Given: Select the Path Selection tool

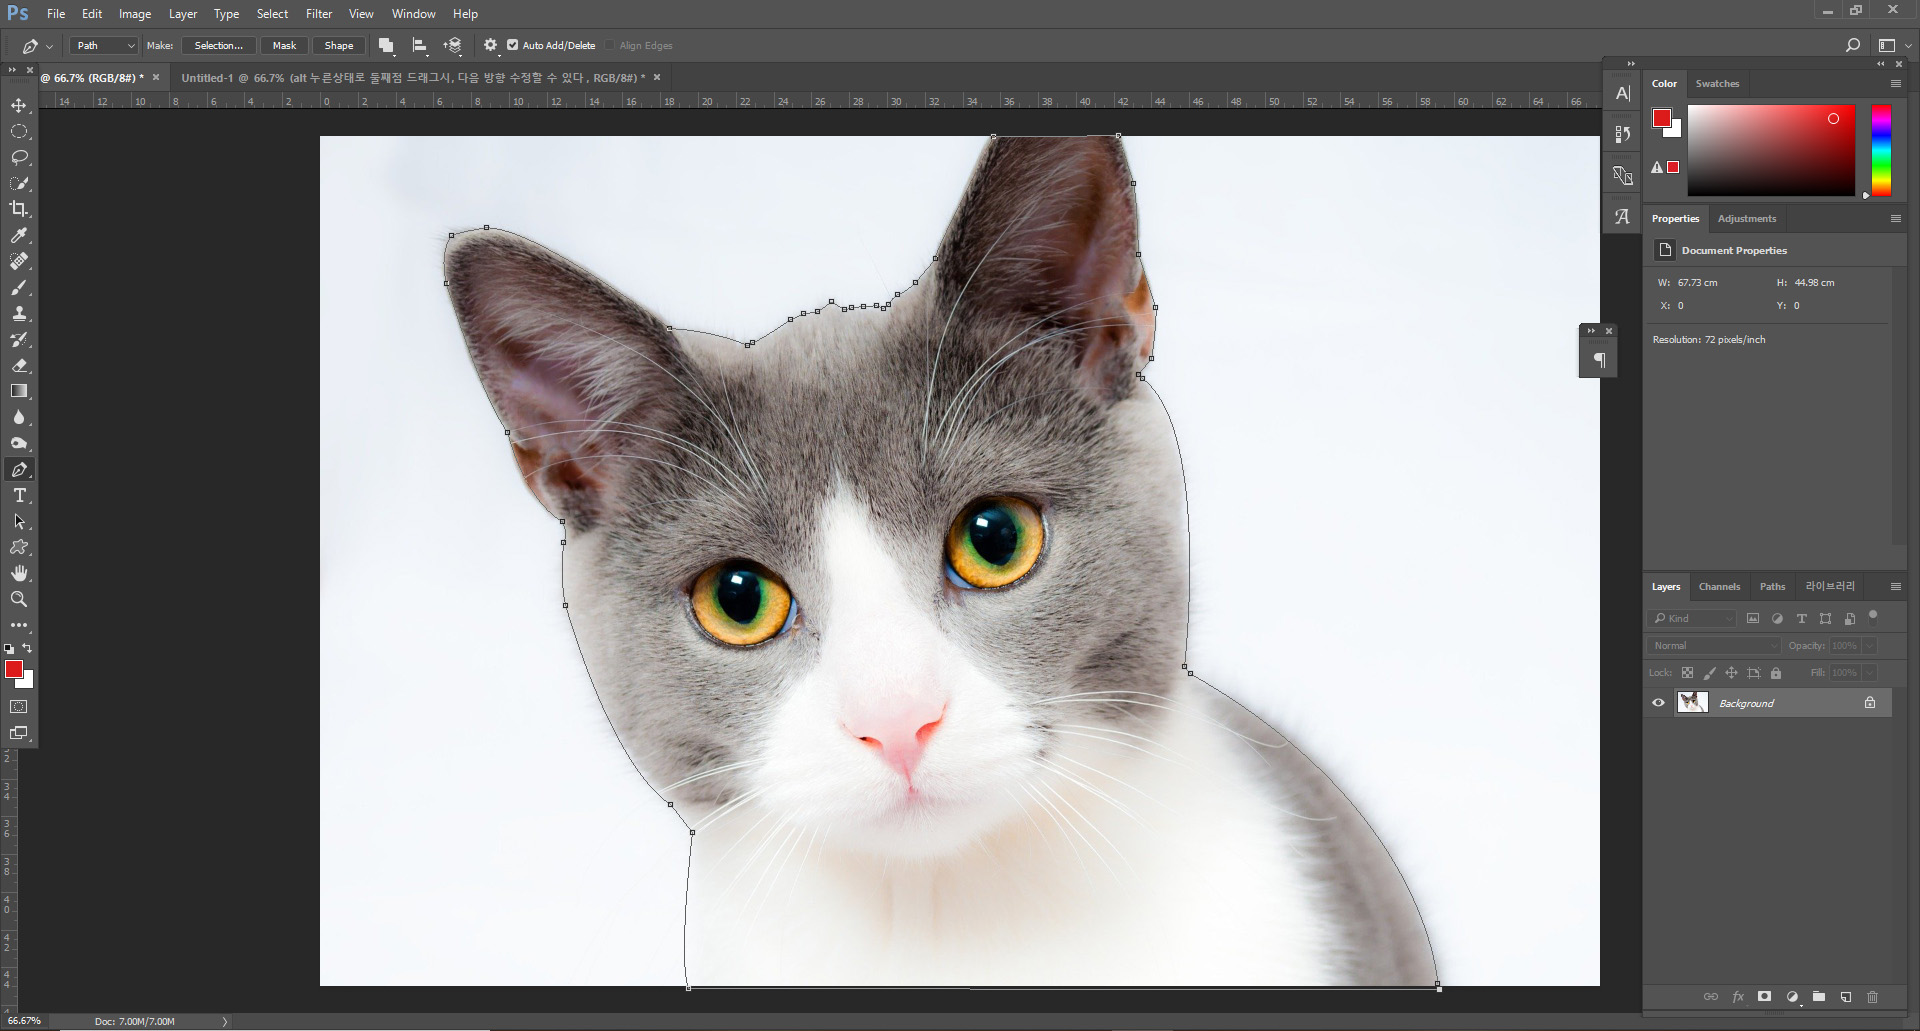Looking at the screenshot, I should pyautogui.click(x=19, y=521).
